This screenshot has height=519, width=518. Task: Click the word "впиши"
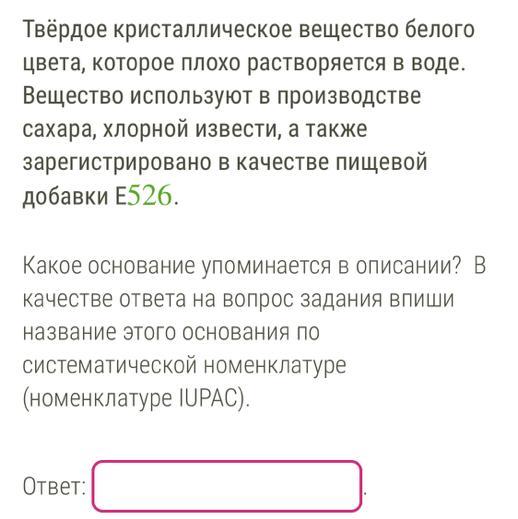pos(421,299)
